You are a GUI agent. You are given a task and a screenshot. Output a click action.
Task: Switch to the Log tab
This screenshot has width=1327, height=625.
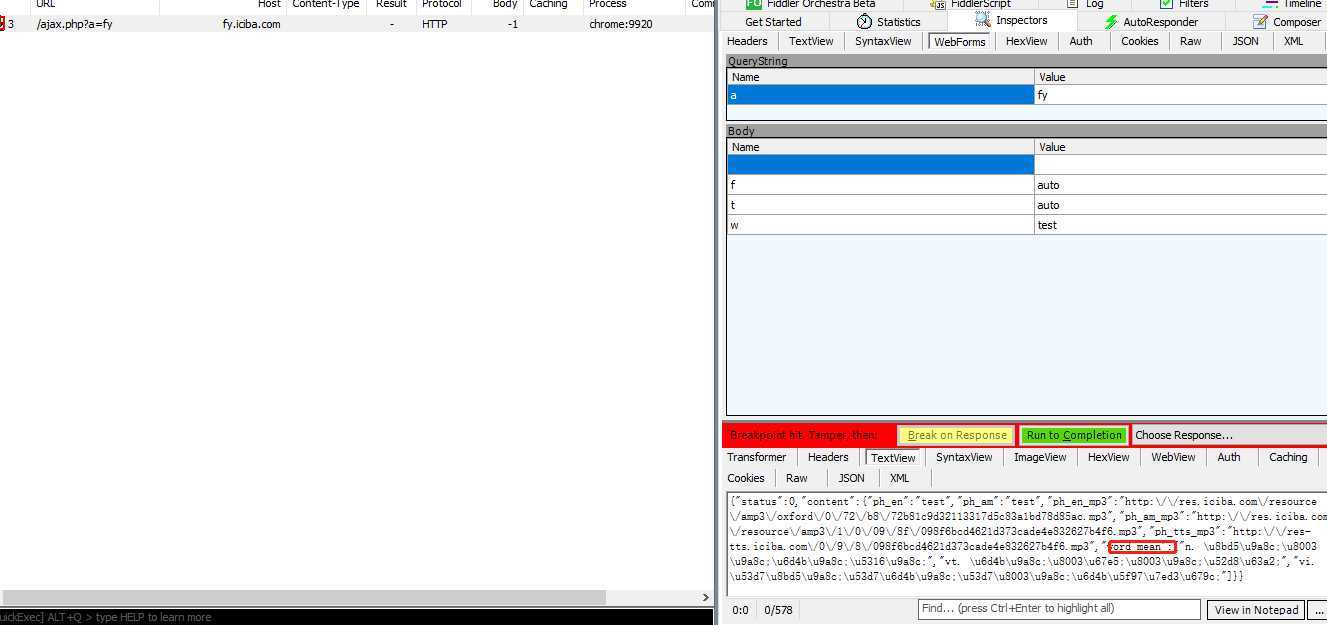coord(1084,4)
